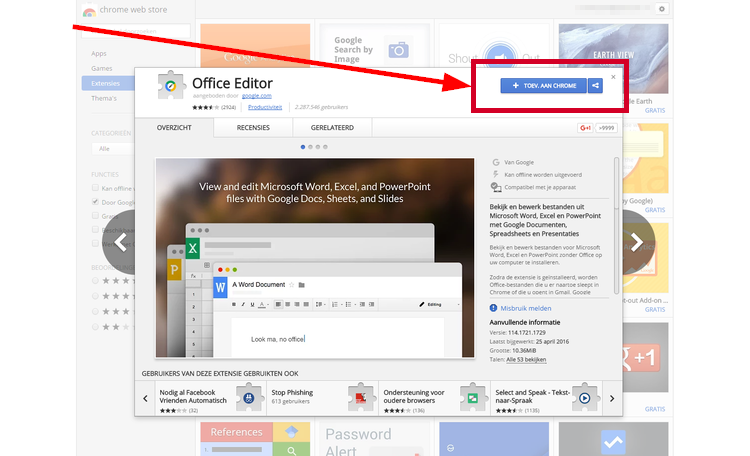The image size is (750, 456).
Task: Open the Password Alert tile
Action: (x=375, y=439)
